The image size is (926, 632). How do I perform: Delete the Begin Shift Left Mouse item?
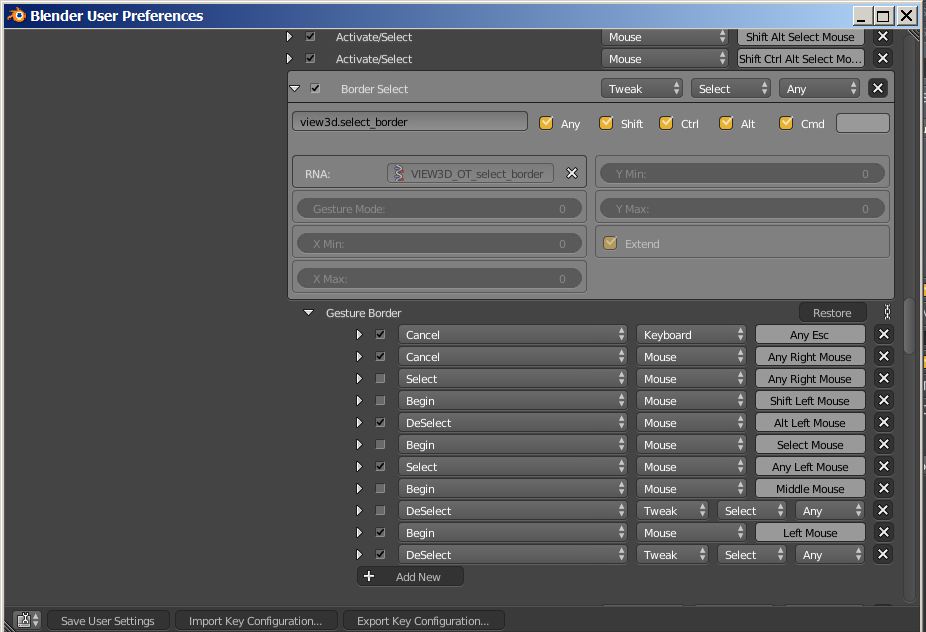pos(883,400)
